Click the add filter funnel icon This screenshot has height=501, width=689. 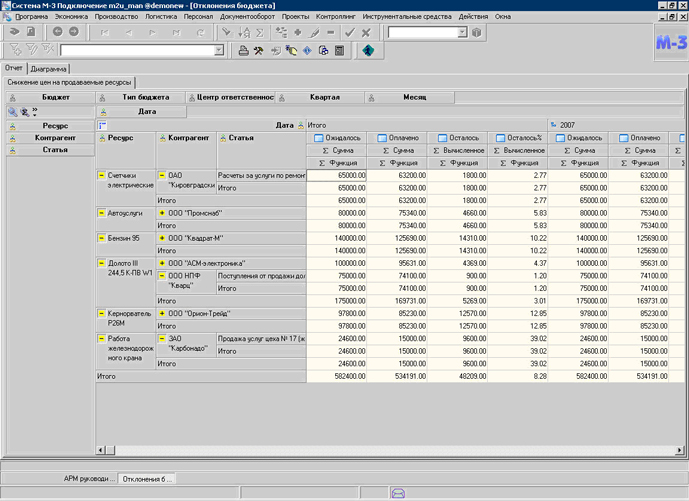[16, 50]
